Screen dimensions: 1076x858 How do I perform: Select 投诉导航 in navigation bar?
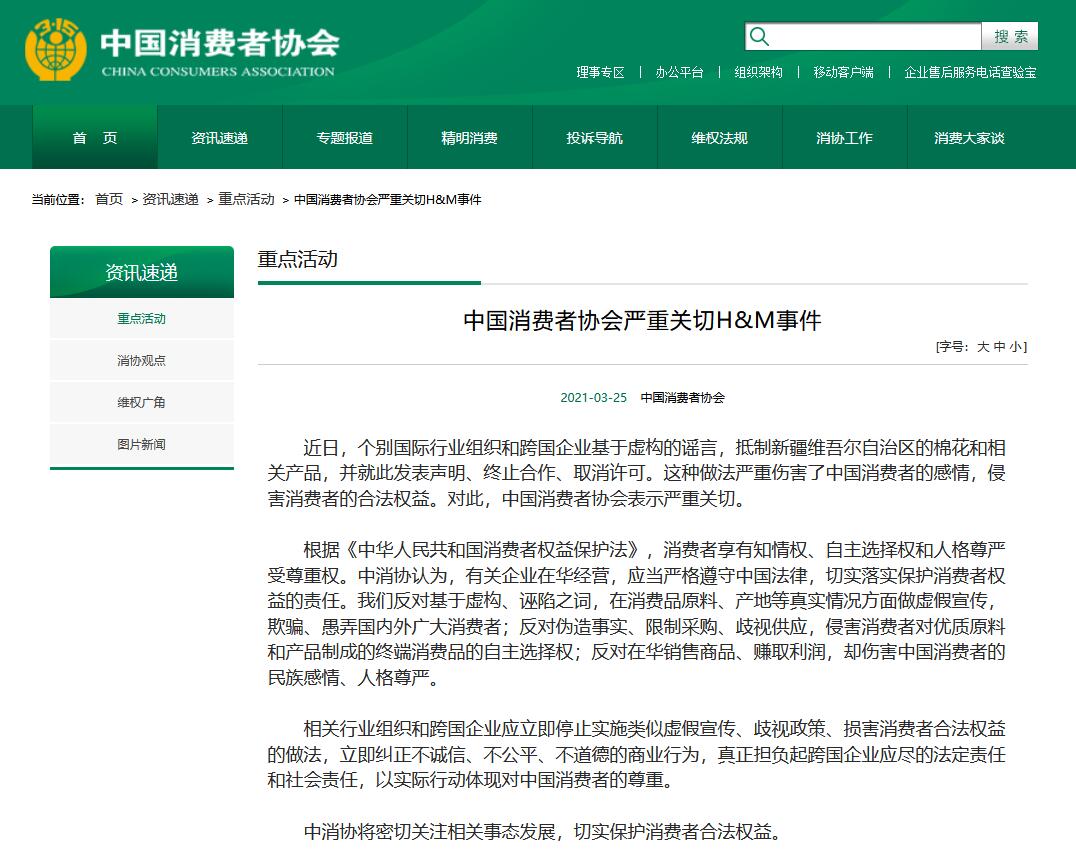point(594,138)
